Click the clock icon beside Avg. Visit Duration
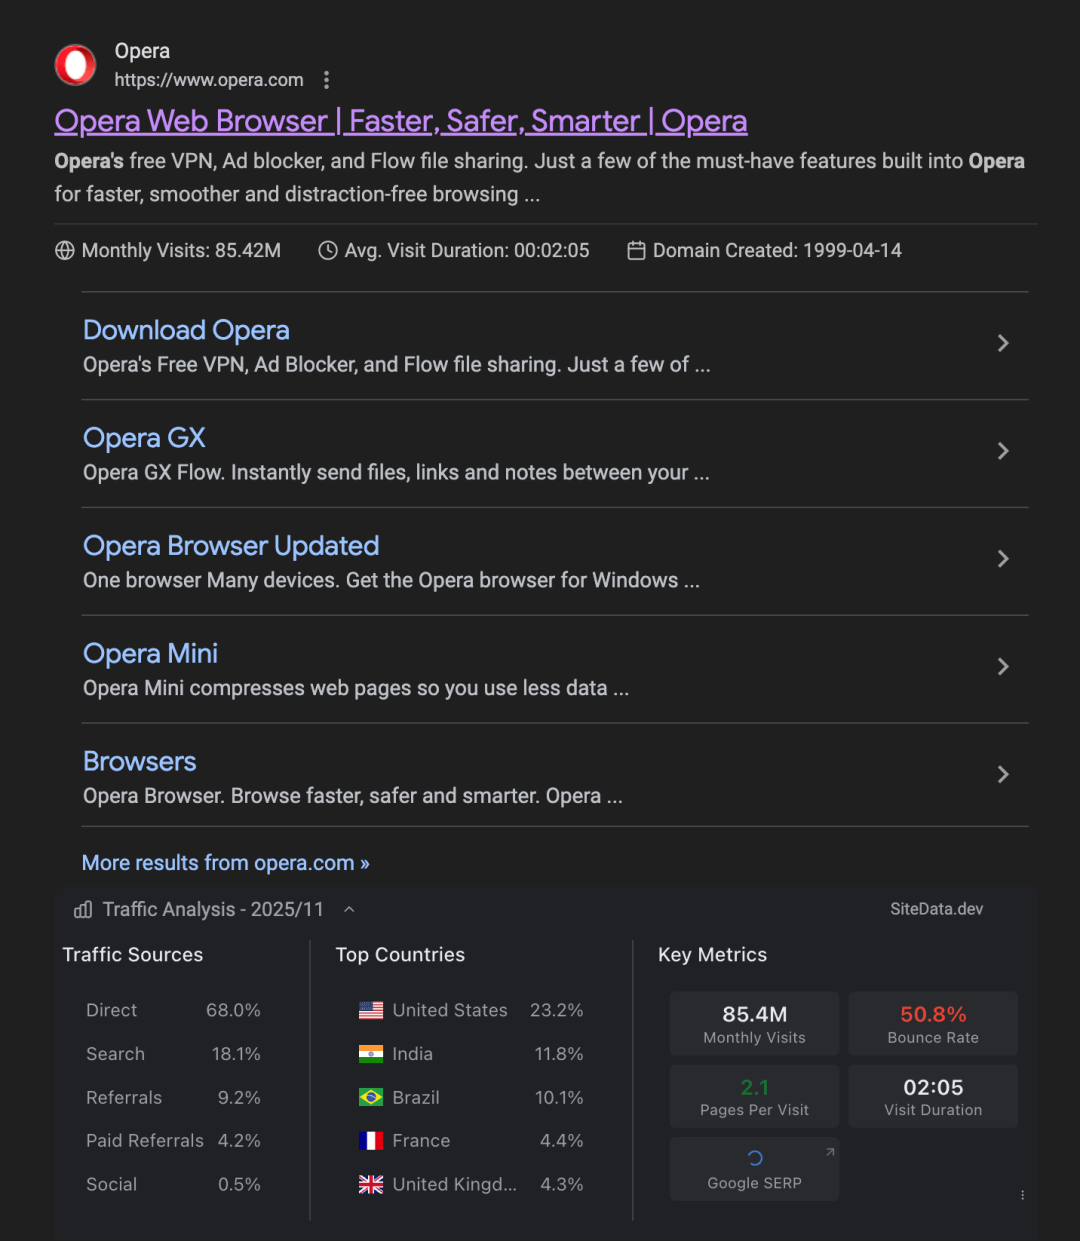The width and height of the screenshot is (1080, 1241). (x=328, y=251)
